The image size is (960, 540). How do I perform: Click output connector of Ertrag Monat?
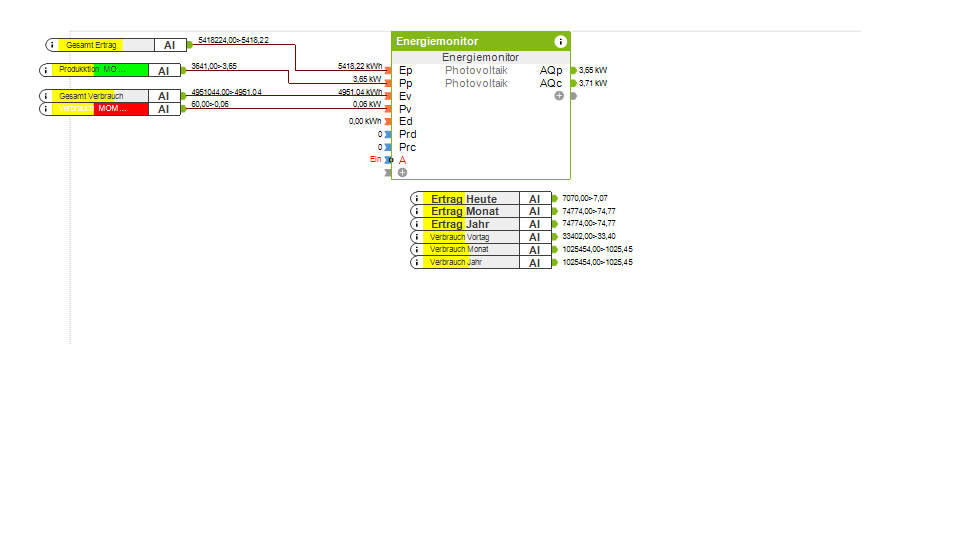(555, 211)
